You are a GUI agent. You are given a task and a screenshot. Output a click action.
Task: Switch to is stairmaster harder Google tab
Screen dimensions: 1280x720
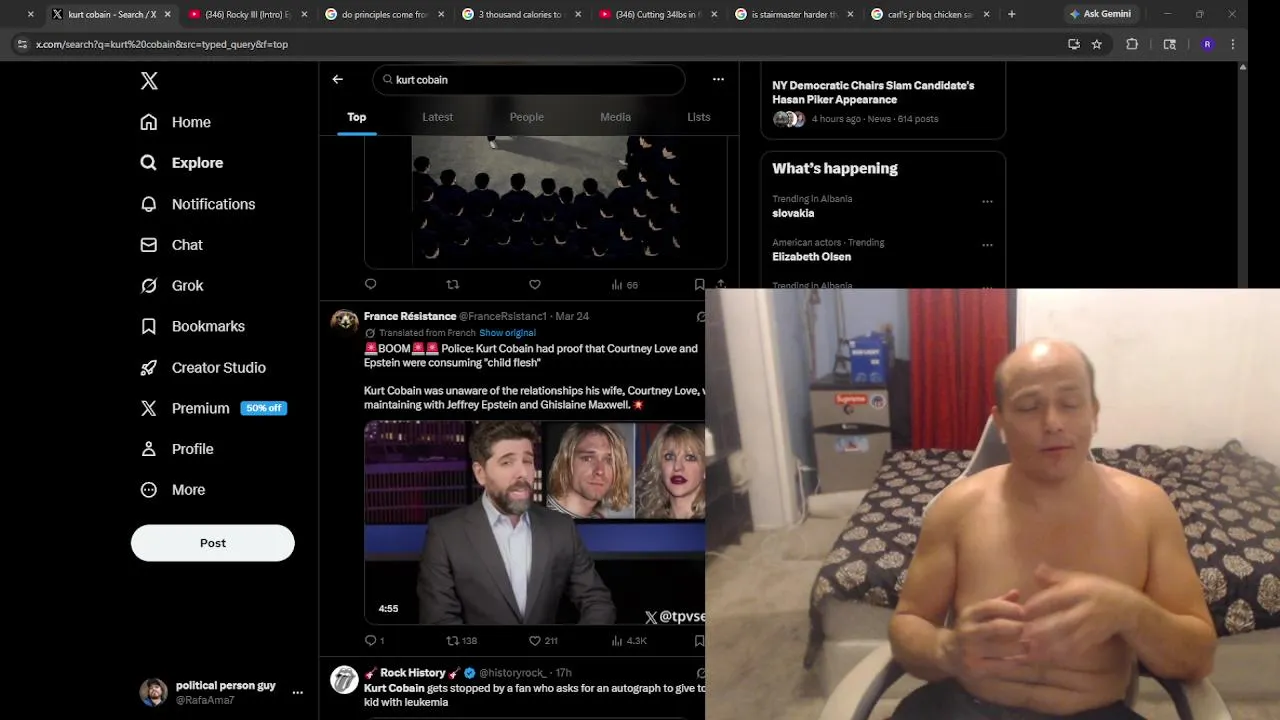click(x=795, y=14)
